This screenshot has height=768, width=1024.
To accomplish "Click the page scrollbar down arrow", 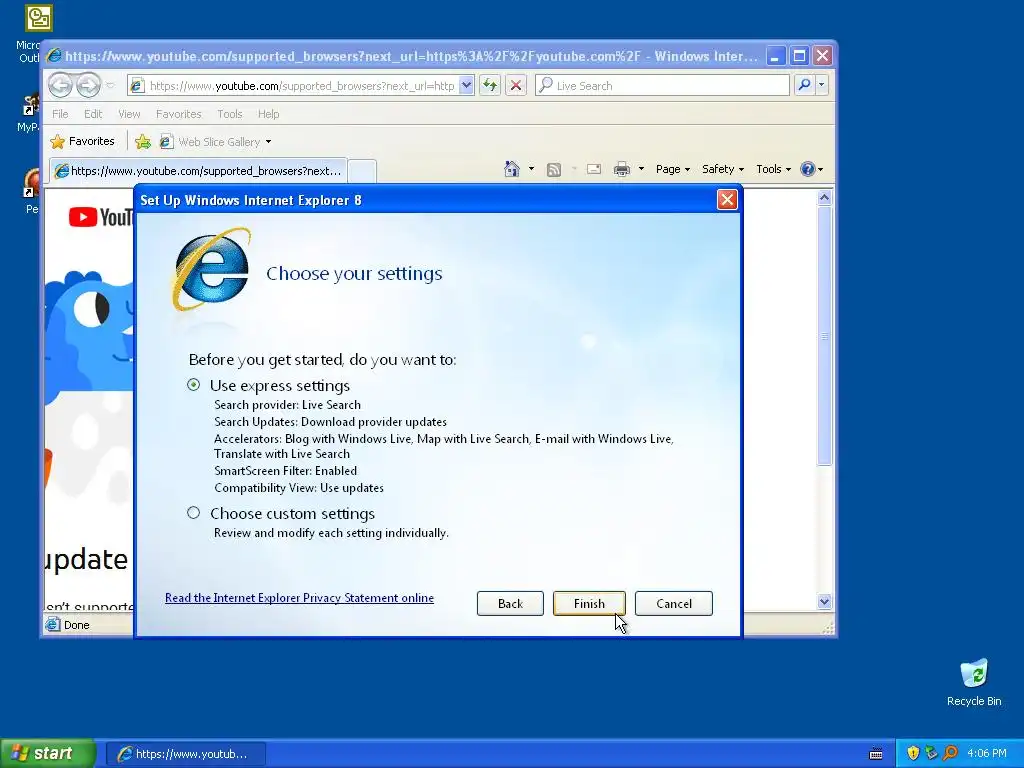I will coord(824,601).
